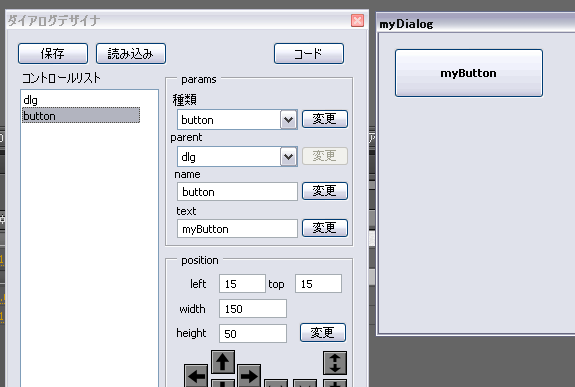Click the コントロールリスト label
Image resolution: width=575 pixels, height=387 pixels.
tap(61, 78)
